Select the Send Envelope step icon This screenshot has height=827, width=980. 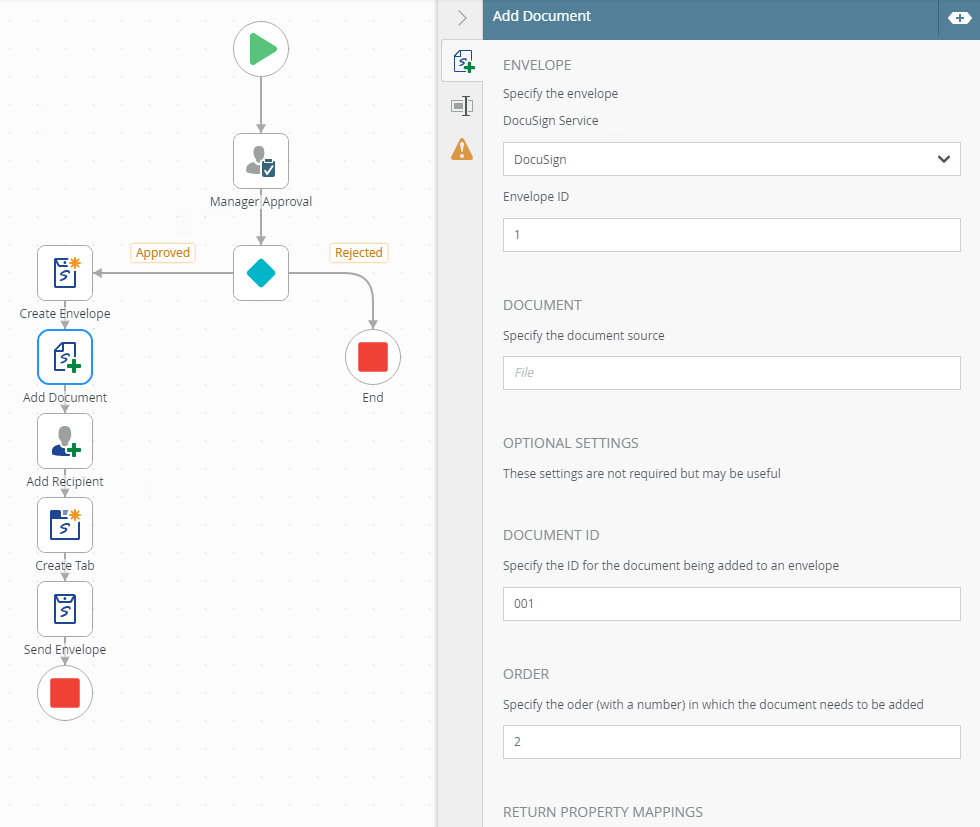pyautogui.click(x=65, y=609)
